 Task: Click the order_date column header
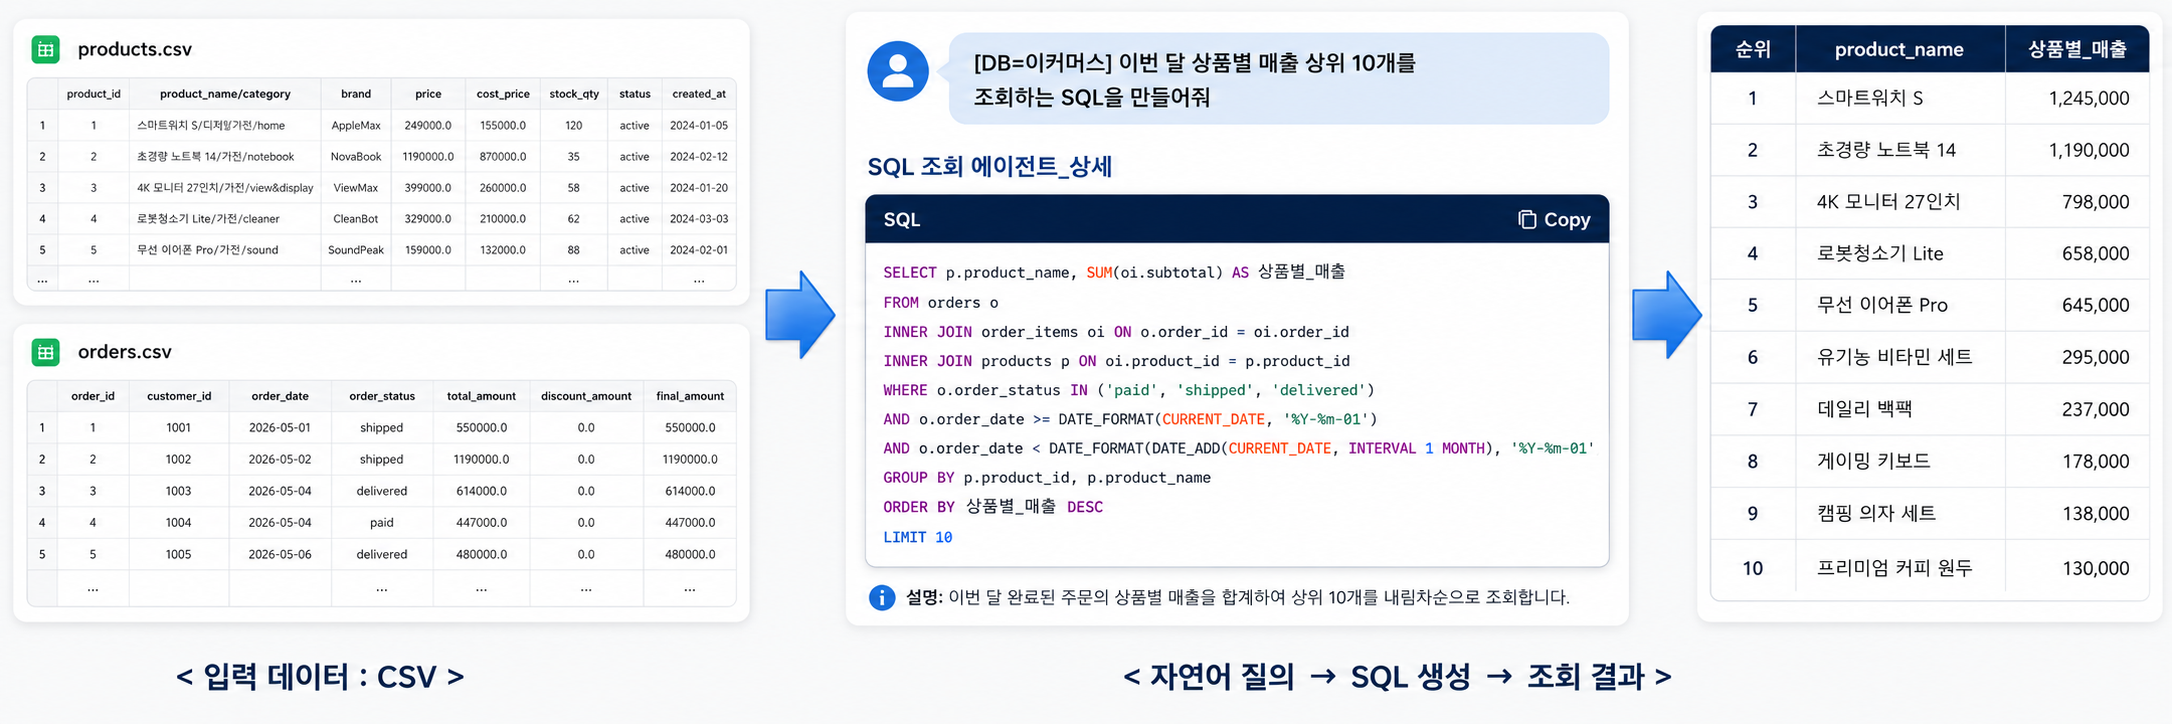point(280,396)
